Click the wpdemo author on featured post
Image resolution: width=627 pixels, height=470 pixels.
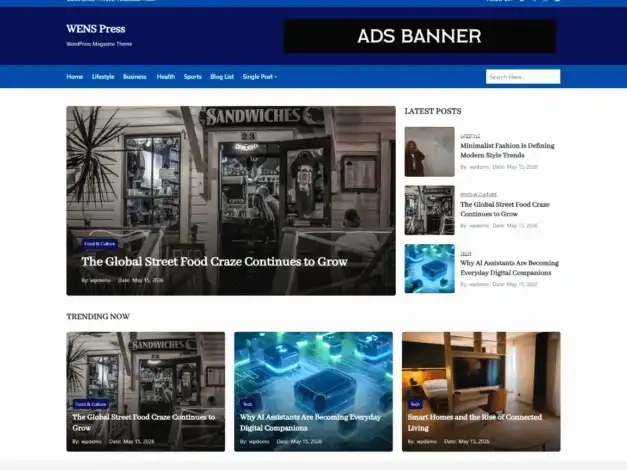[100, 280]
